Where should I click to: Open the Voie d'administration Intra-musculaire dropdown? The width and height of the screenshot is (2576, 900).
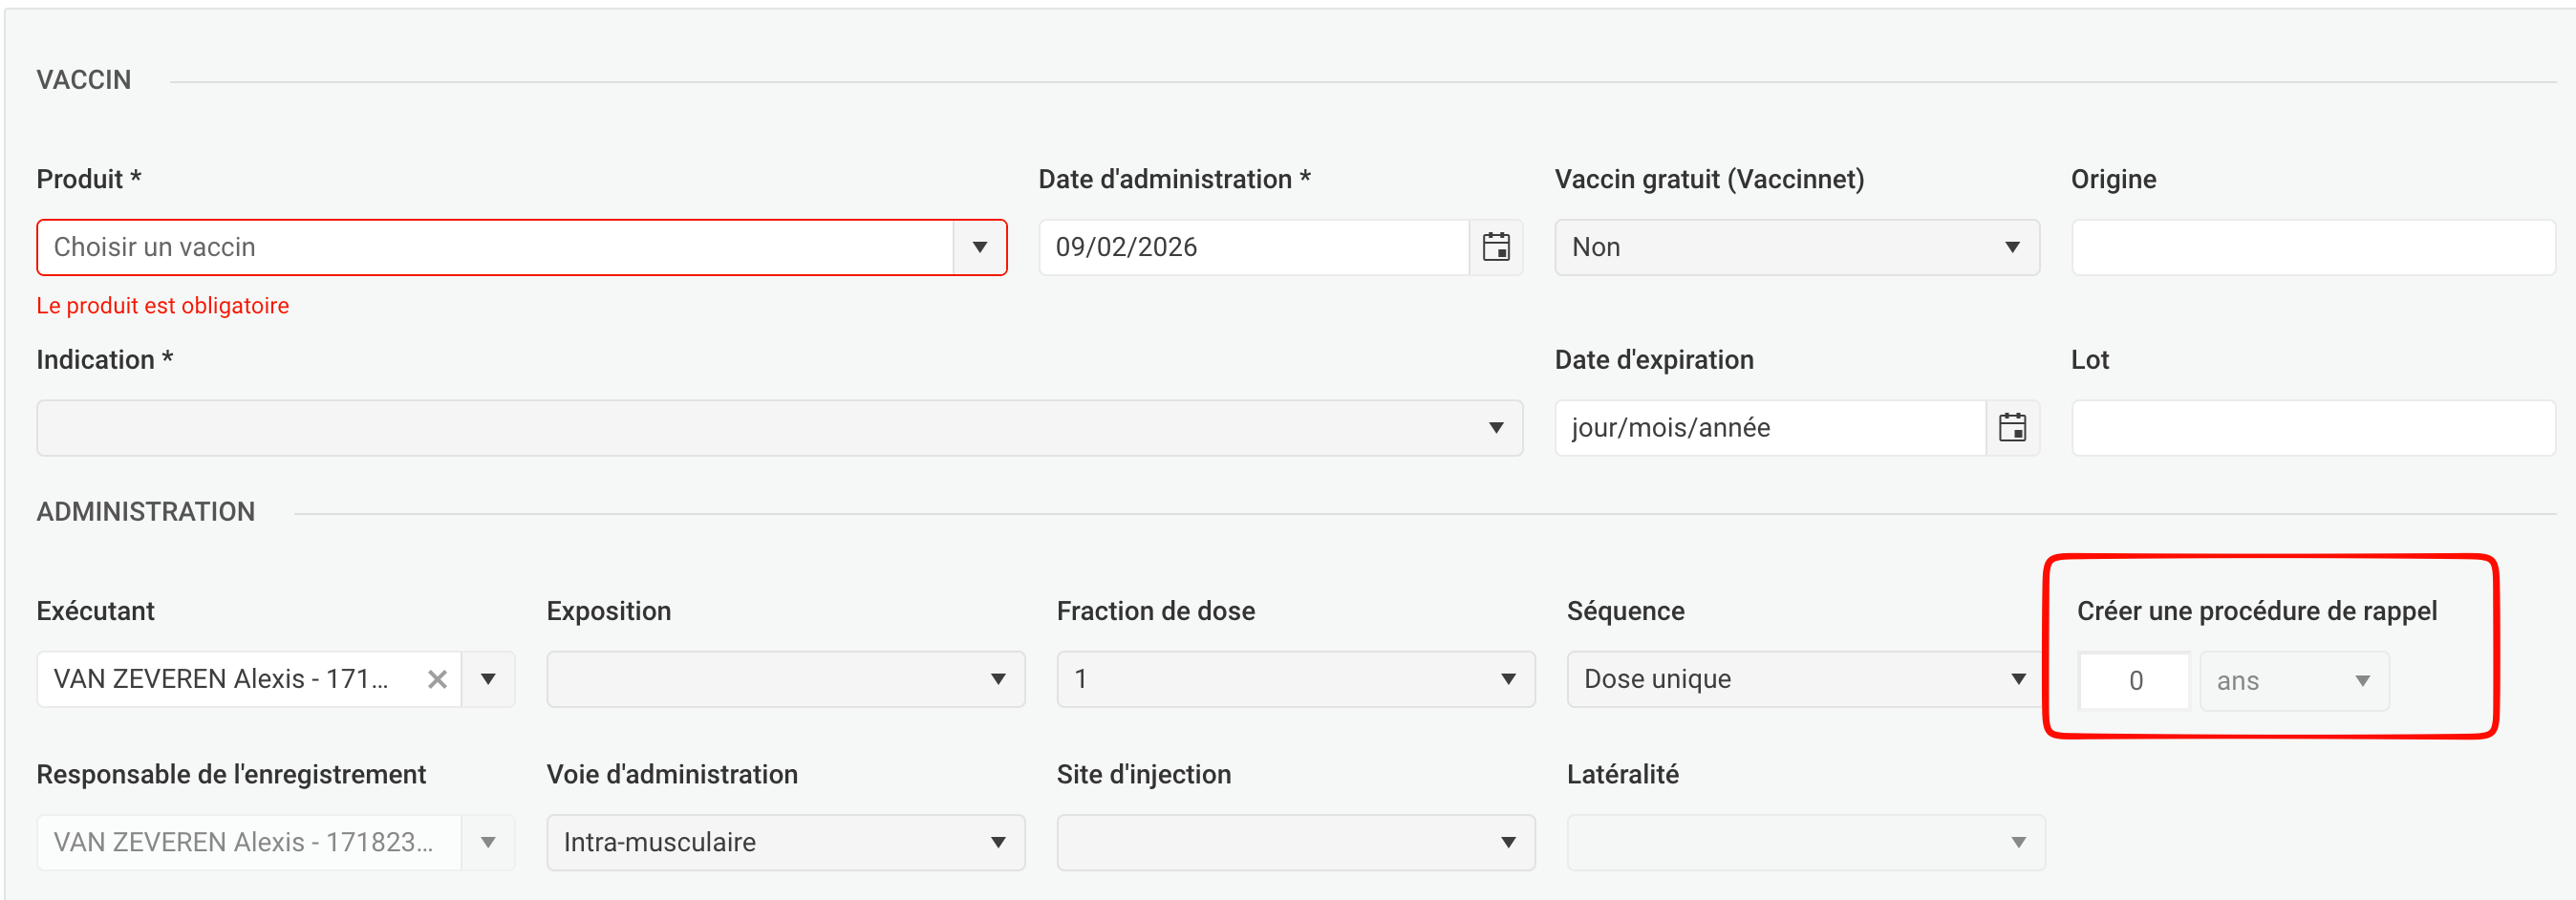[785, 843]
